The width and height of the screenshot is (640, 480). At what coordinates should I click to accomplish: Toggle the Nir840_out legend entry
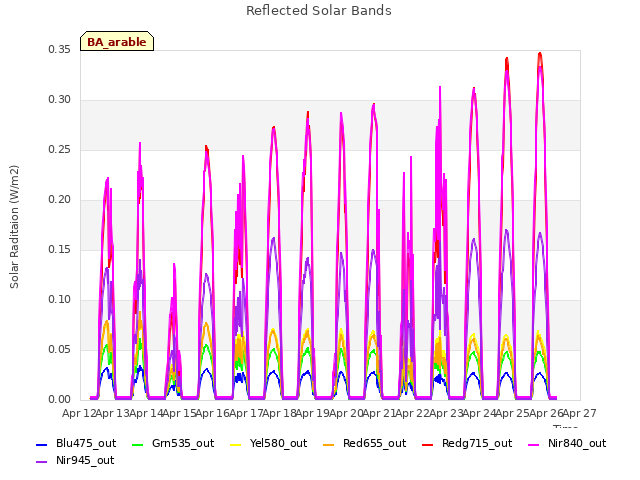[567, 444]
